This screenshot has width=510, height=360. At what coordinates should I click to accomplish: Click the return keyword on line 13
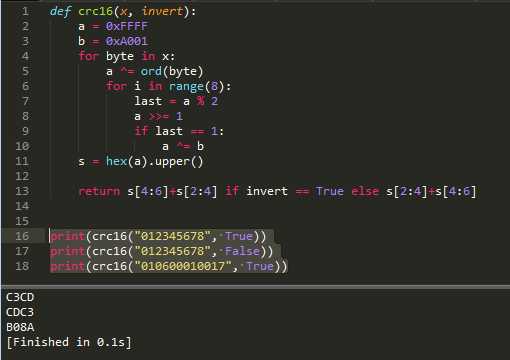tap(99, 191)
